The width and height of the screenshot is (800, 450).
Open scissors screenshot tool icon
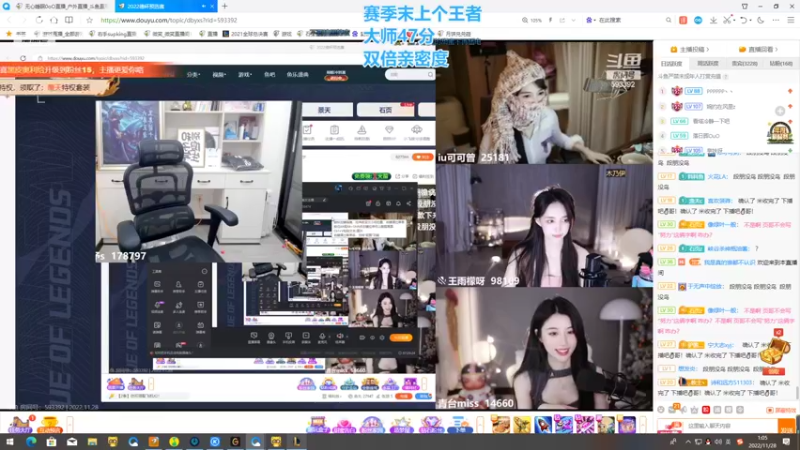coord(727,20)
